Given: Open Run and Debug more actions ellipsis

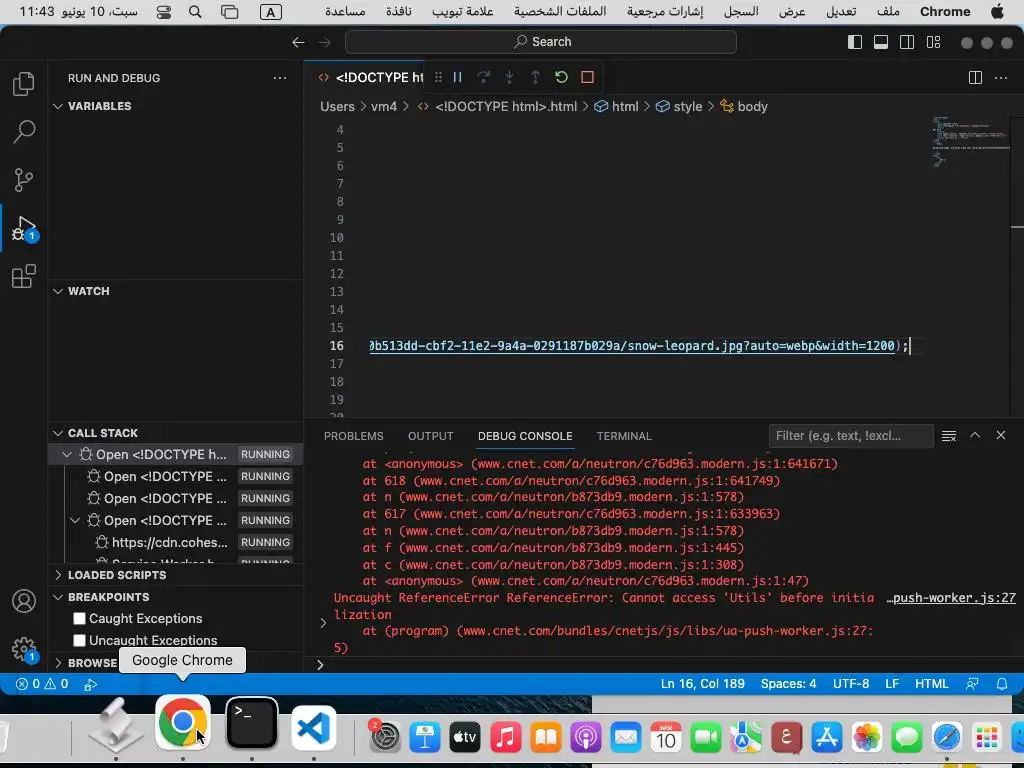Looking at the screenshot, I should click(280, 78).
